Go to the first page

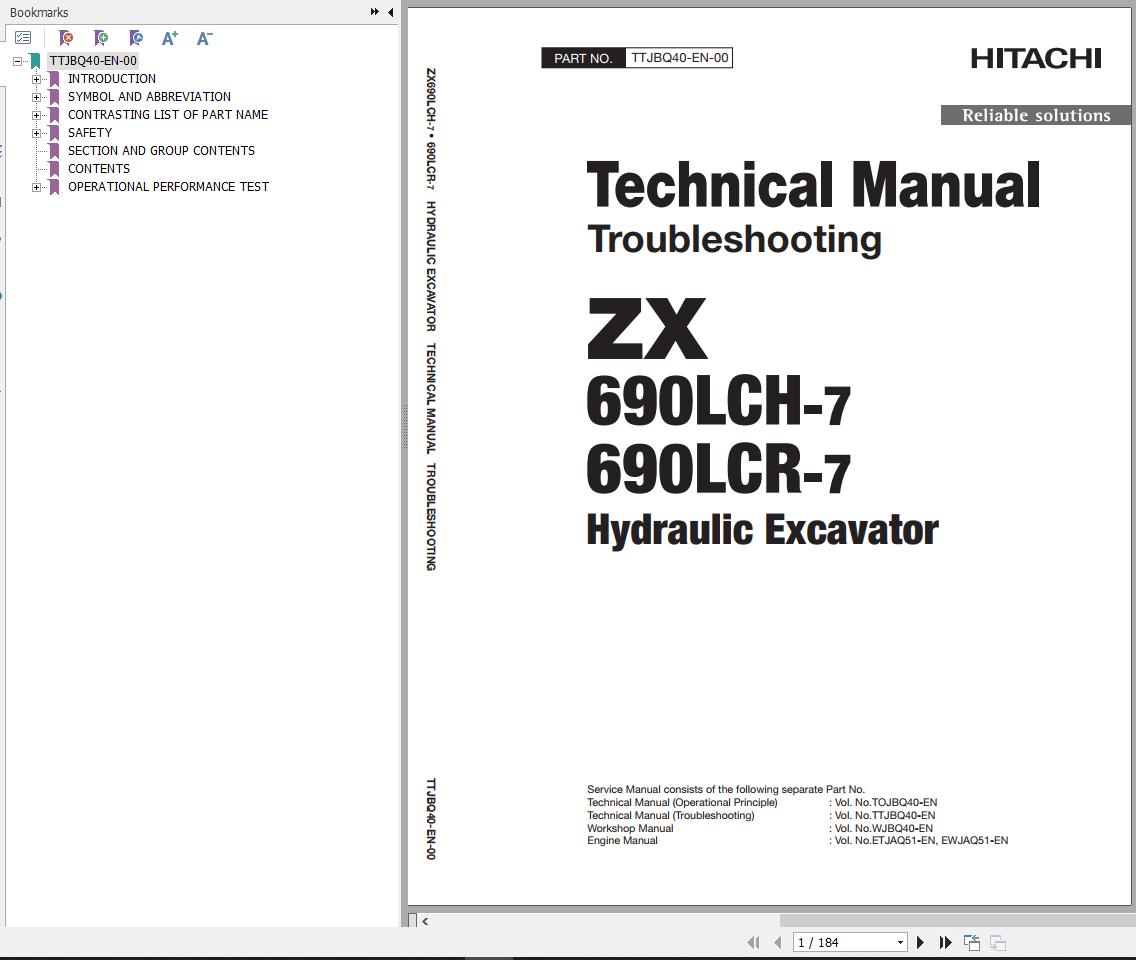753,943
